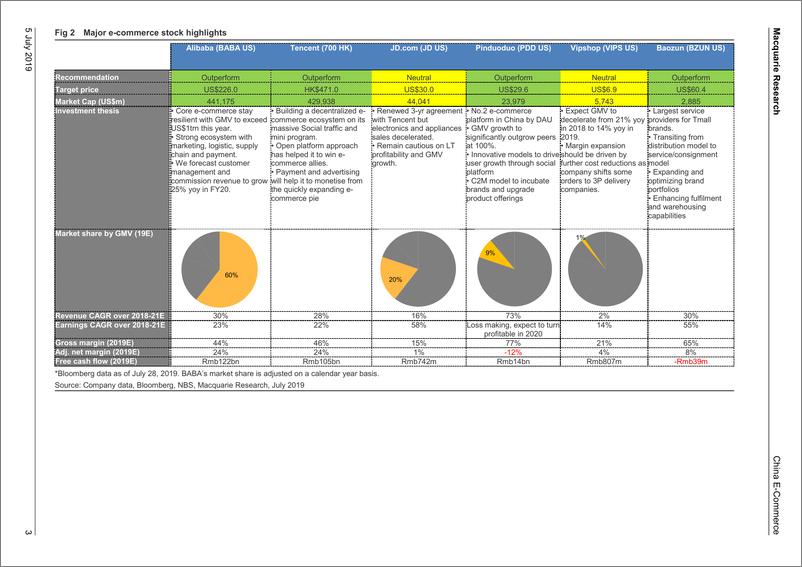Click the 73% revenue CAGR for Pinduoduo
The width and height of the screenshot is (802, 567).
pos(513,316)
